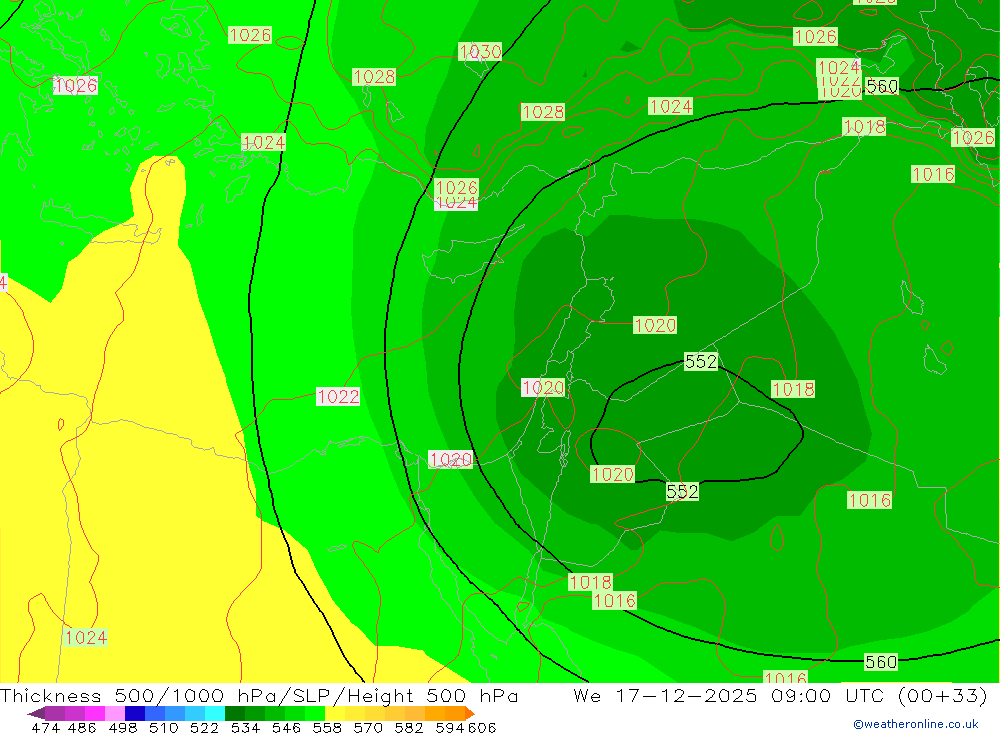The width and height of the screenshot is (1000, 733).
Task: Pick the magenta legend swatch
Action: click(x=95, y=713)
